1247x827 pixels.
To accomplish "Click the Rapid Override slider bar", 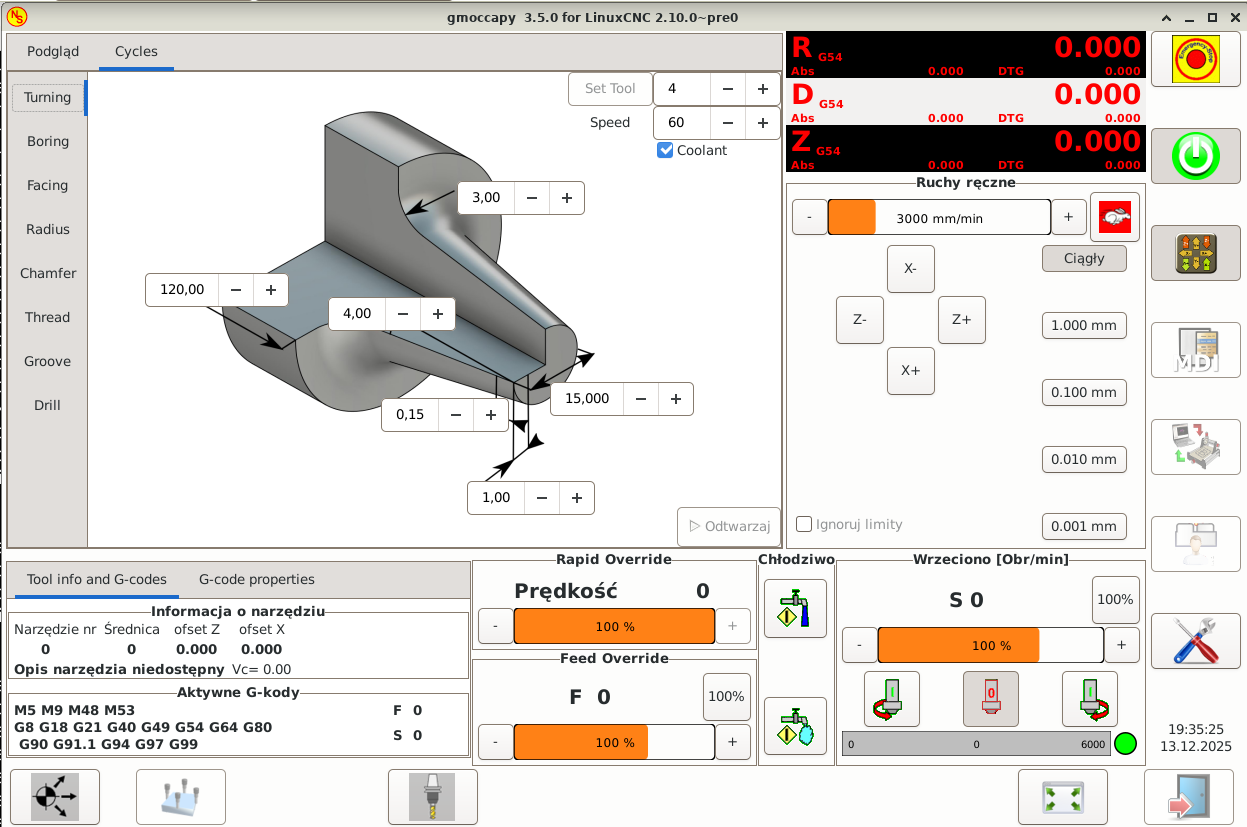I will (614, 627).
